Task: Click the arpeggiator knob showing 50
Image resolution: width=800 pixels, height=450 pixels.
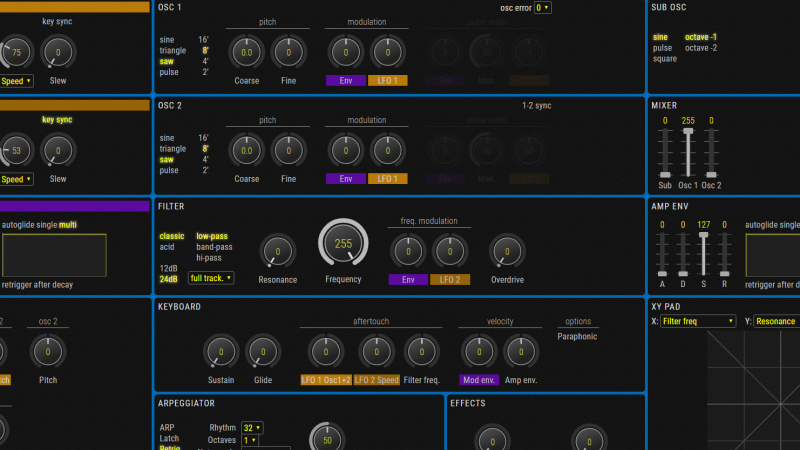Action: point(327,438)
